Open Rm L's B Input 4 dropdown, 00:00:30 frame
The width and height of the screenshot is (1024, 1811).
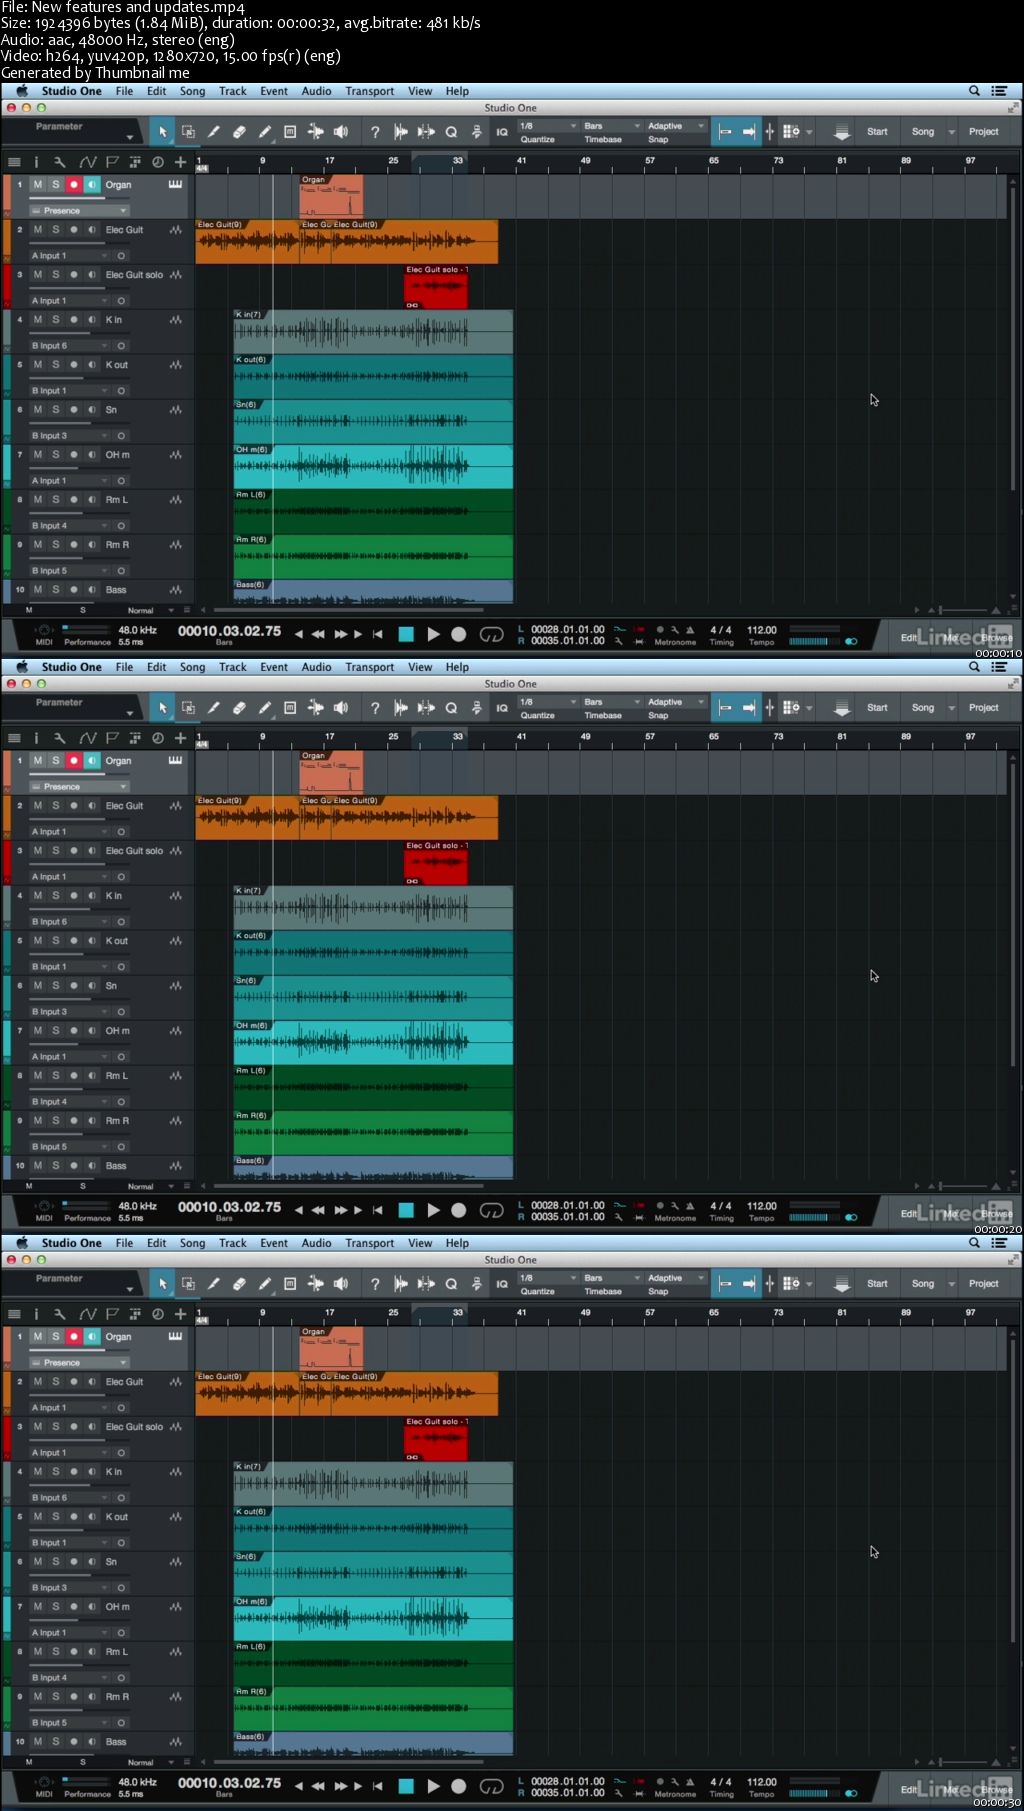tap(69, 1678)
